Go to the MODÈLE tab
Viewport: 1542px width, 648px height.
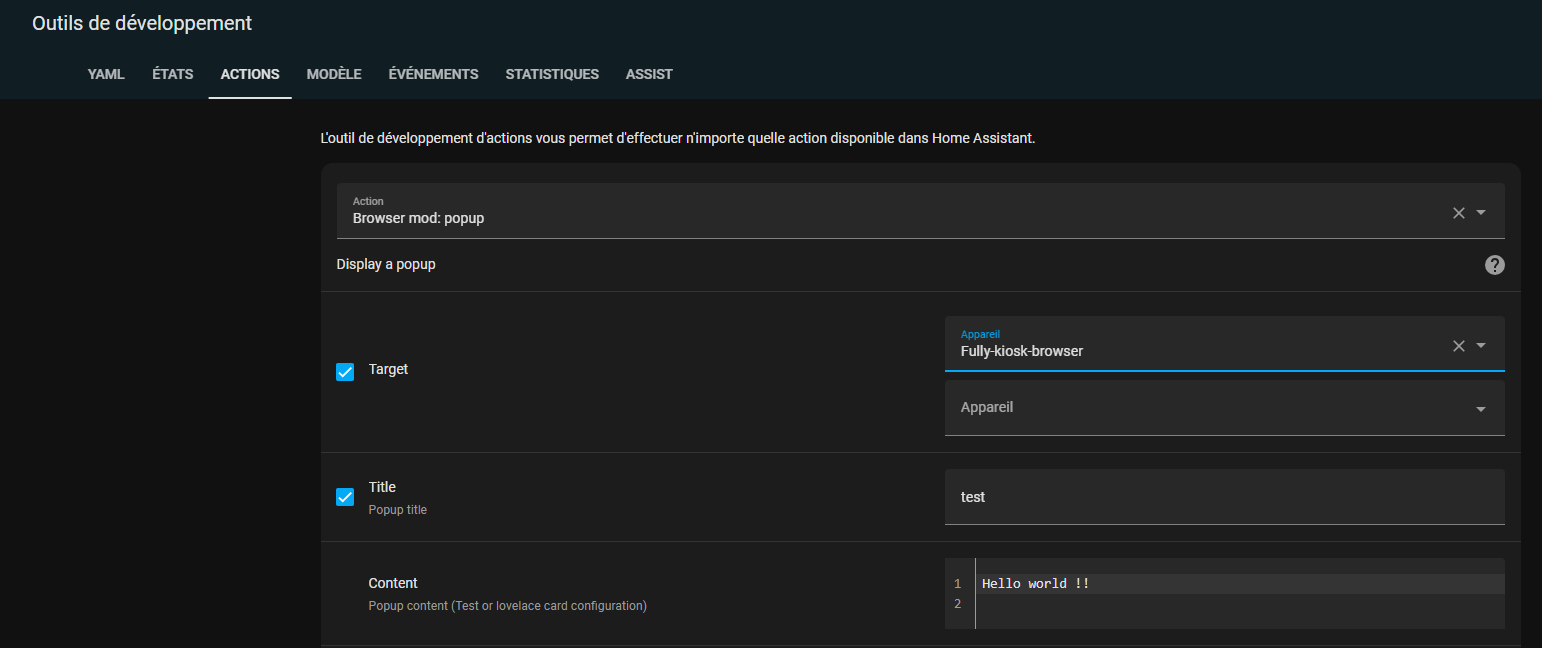[x=334, y=74]
